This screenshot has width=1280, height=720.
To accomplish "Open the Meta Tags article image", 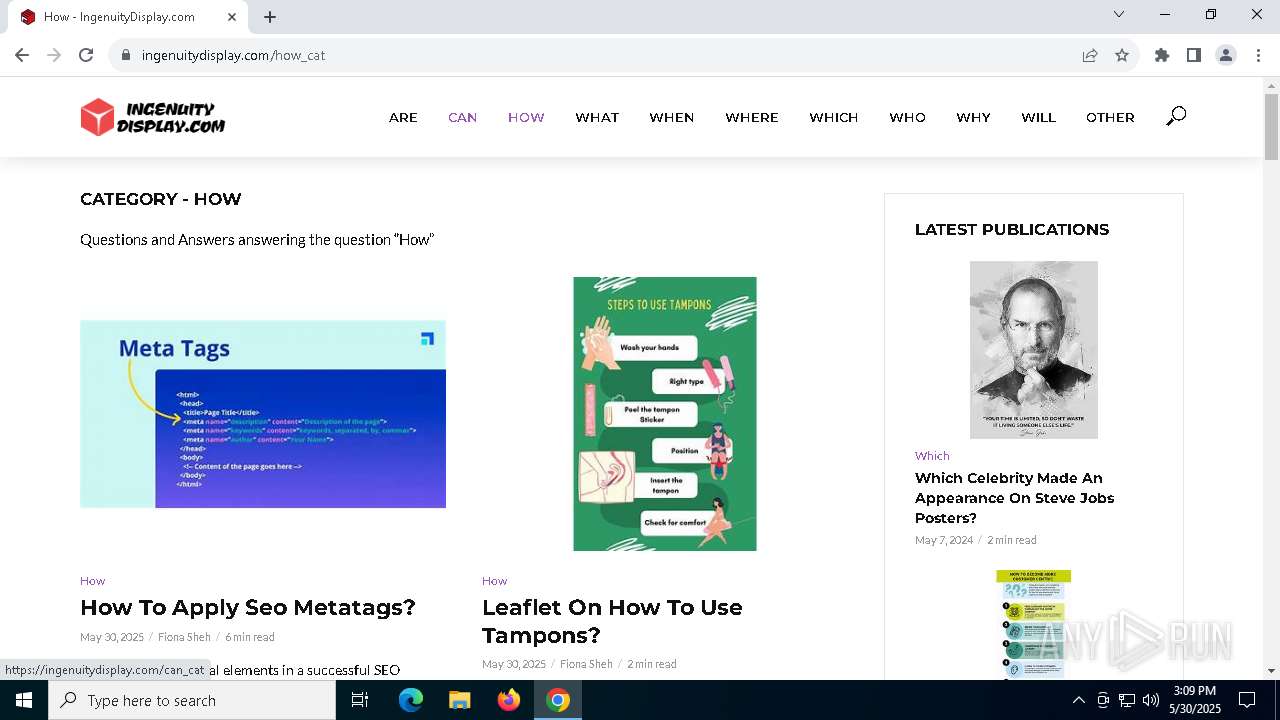I will pyautogui.click(x=263, y=414).
